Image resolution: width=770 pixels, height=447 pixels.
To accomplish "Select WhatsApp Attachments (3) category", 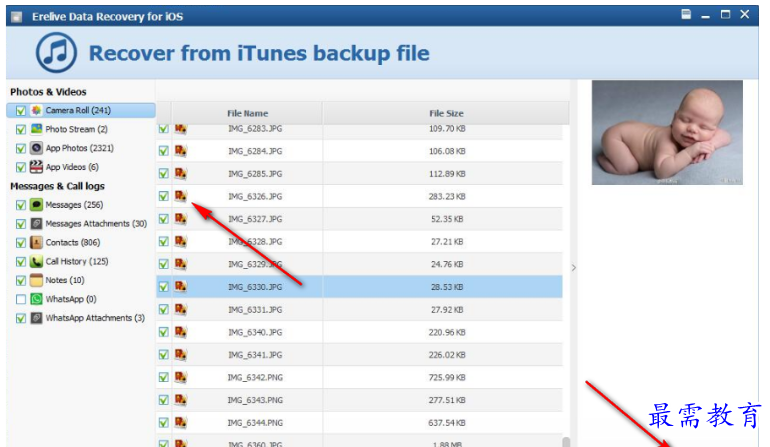I will [95, 318].
